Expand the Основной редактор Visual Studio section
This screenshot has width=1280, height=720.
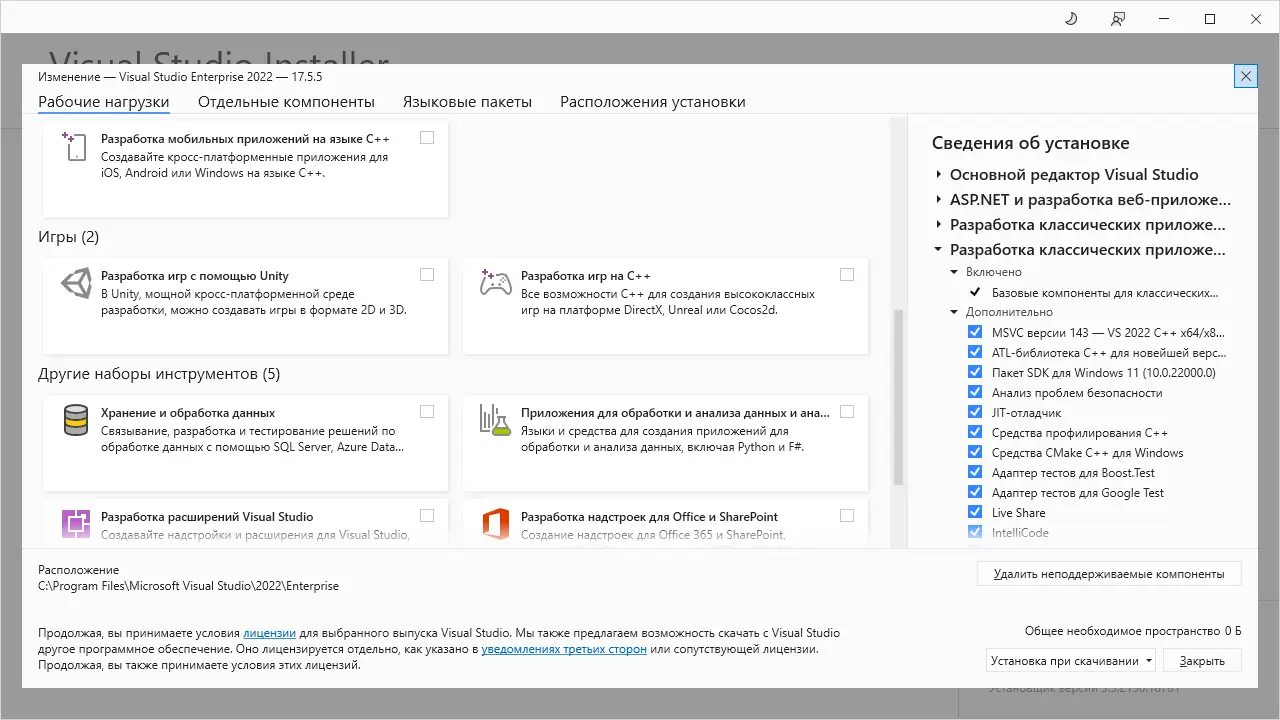click(x=939, y=174)
